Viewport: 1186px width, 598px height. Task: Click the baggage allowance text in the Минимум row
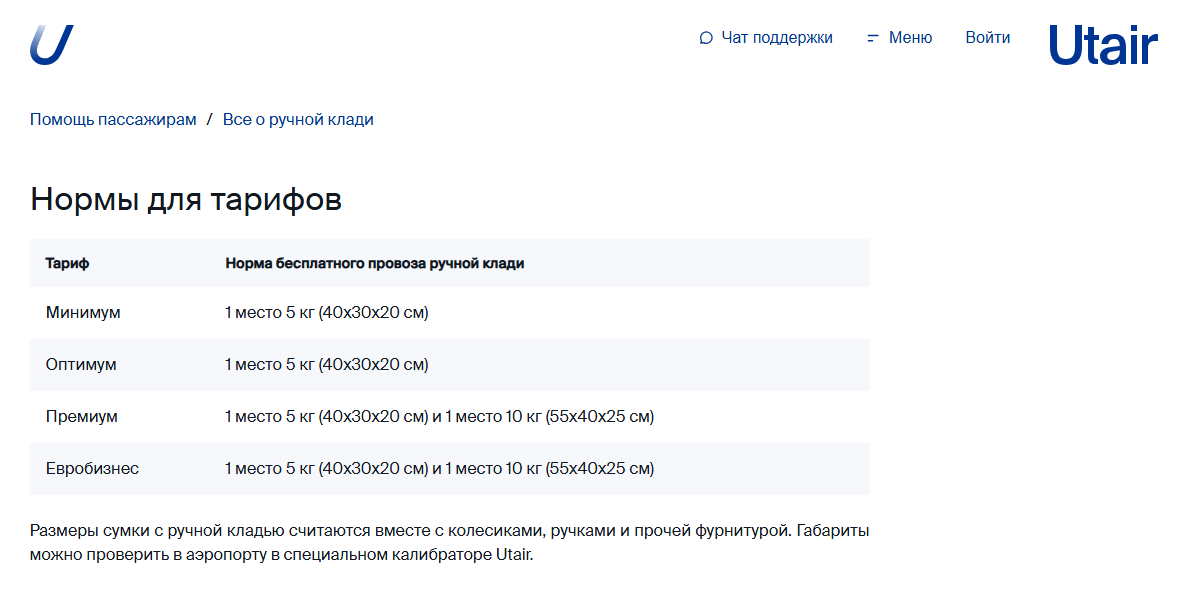(327, 312)
